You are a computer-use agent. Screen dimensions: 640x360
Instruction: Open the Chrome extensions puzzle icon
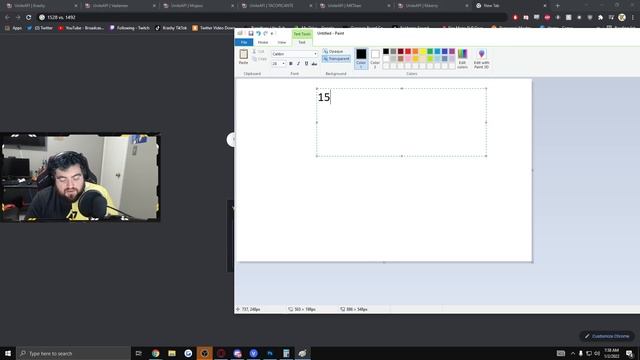pos(600,18)
